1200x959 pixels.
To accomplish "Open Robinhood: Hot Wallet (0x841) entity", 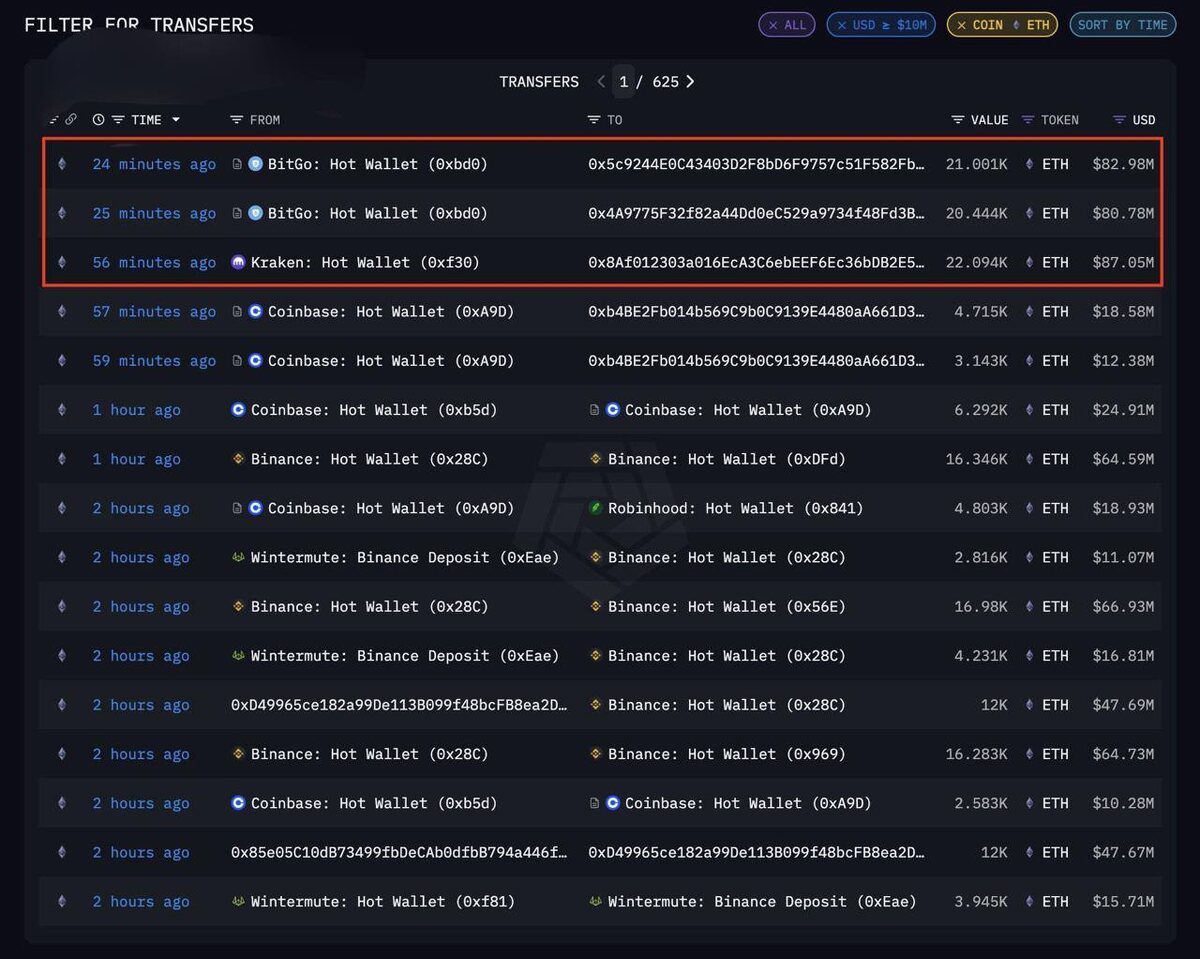I will (736, 508).
